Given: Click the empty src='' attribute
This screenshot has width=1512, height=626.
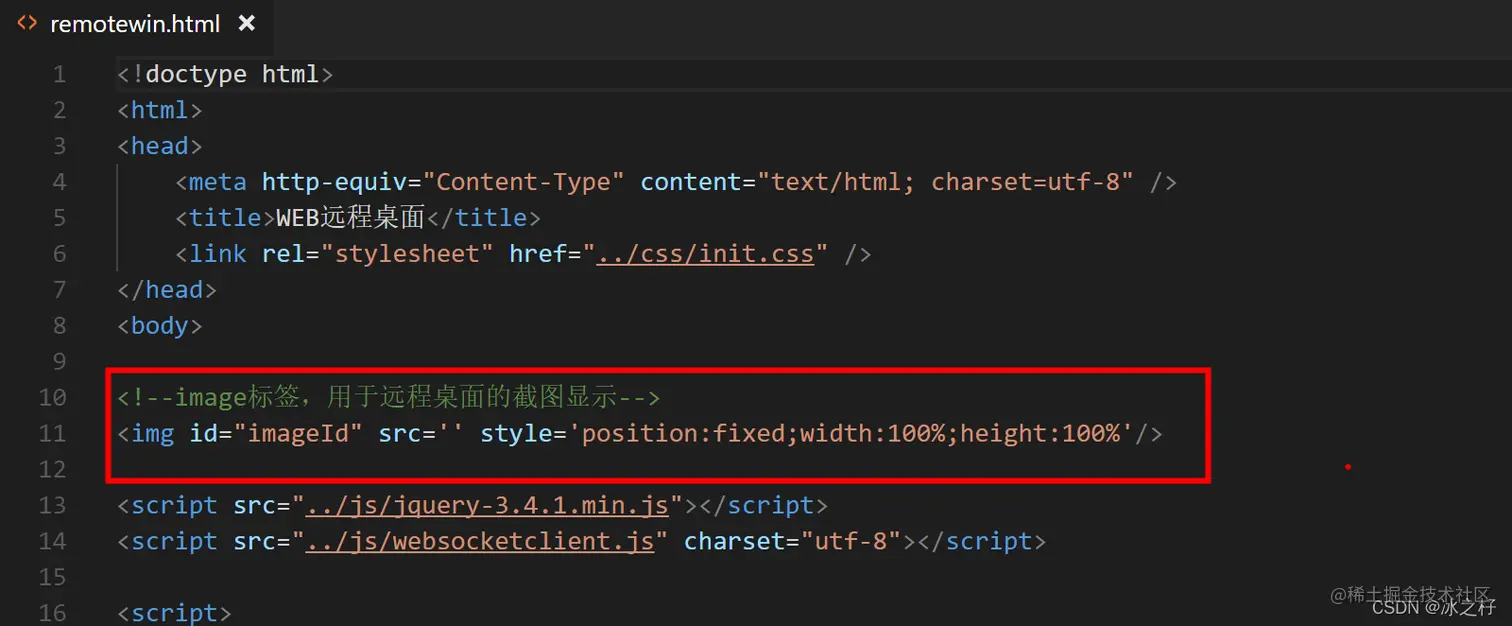Looking at the screenshot, I should click(421, 434).
